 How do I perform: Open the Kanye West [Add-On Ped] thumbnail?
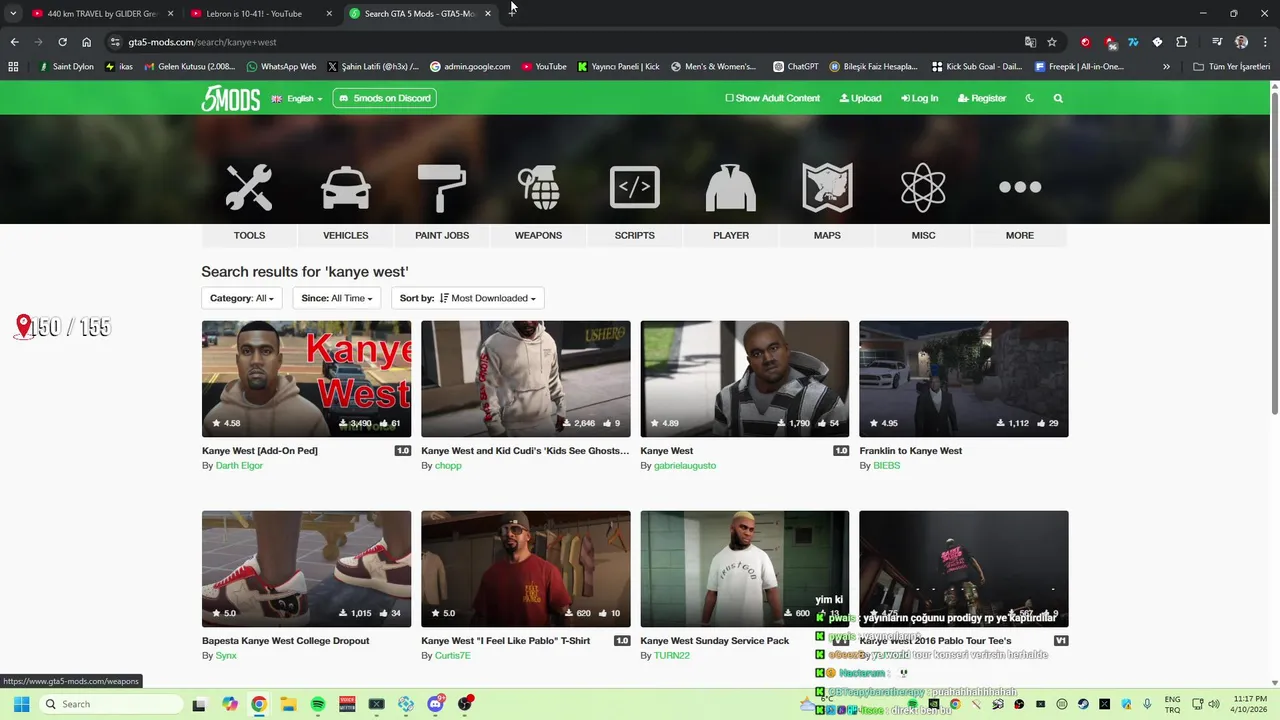point(306,379)
